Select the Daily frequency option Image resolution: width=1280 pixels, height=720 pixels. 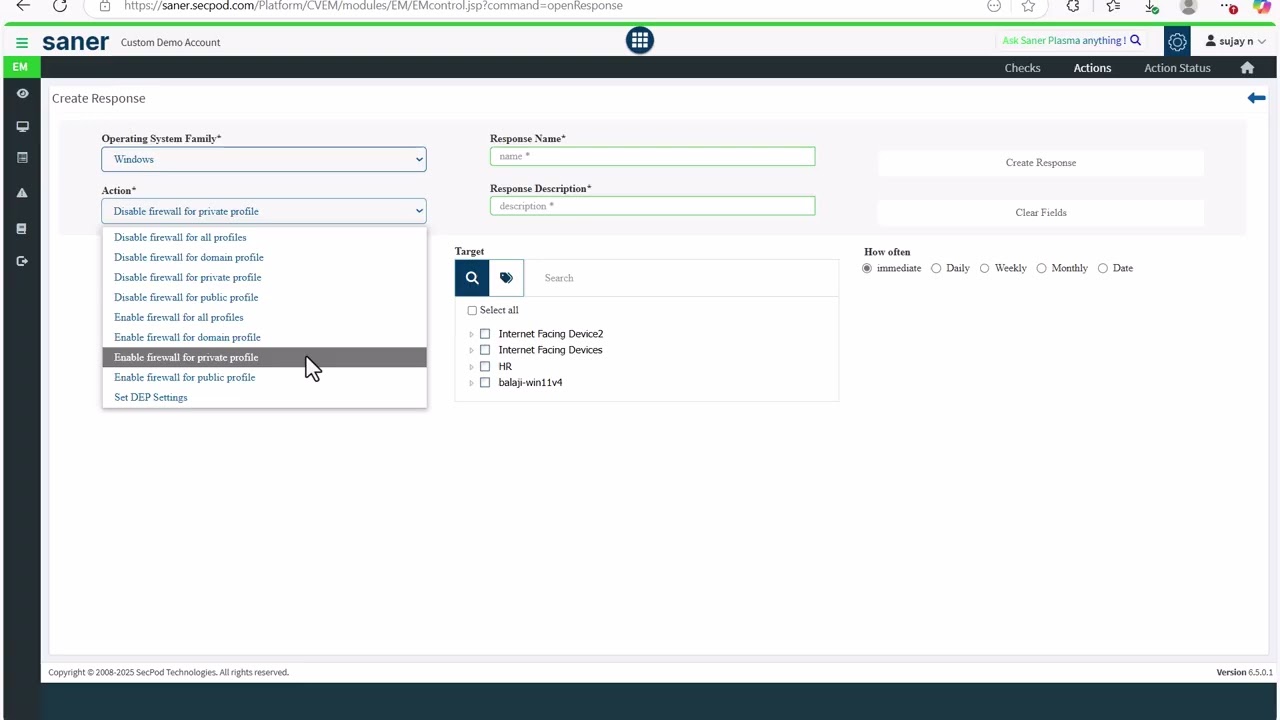tap(936, 268)
